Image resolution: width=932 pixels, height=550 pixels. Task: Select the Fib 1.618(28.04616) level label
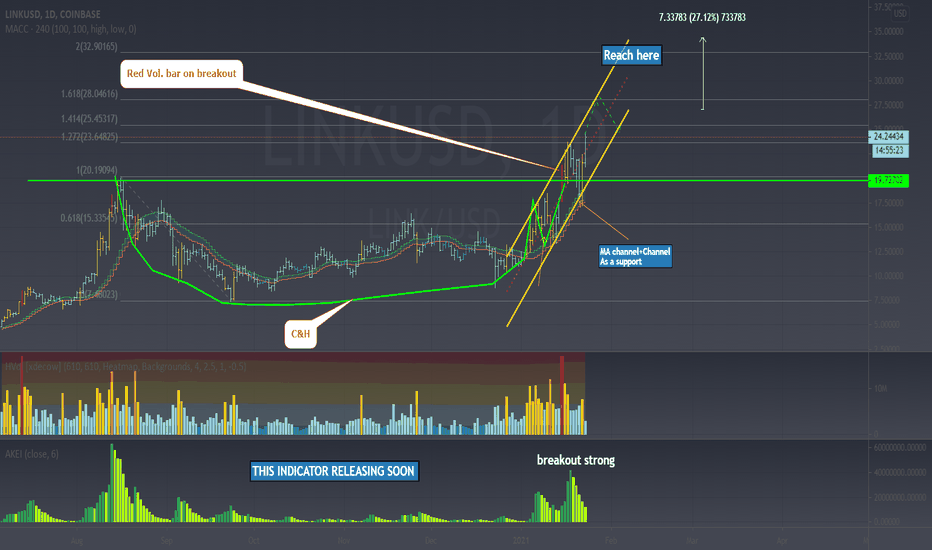[x=89, y=94]
